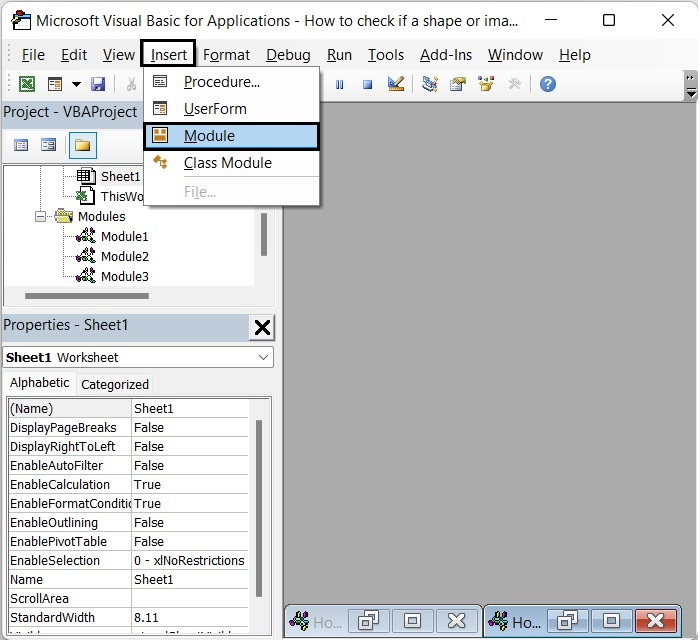Click the Project pane horizontal scrollbar
The image size is (700, 642).
coord(87,296)
